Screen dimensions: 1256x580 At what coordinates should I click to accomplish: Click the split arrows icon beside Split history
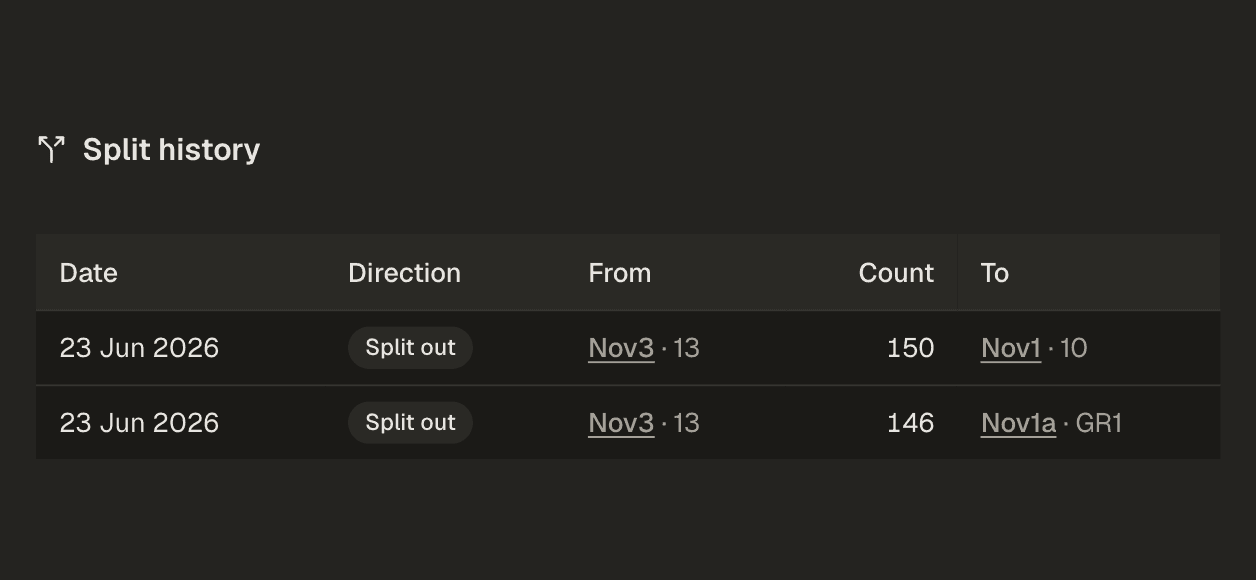point(51,150)
